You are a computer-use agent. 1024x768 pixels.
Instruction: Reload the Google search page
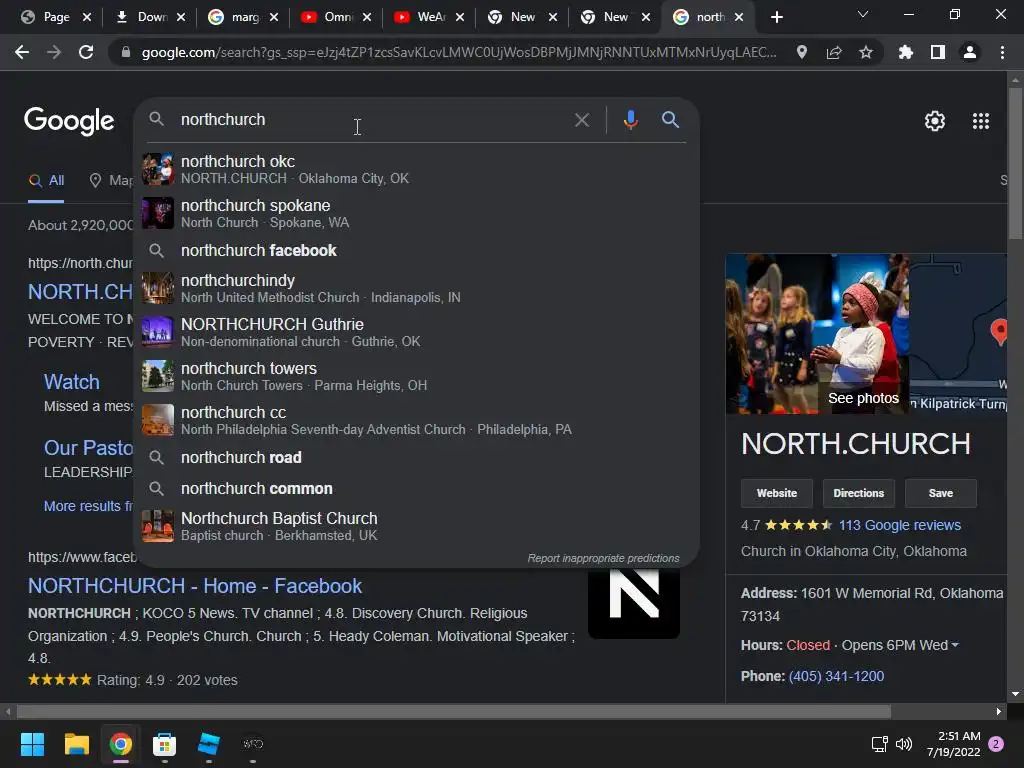click(86, 52)
